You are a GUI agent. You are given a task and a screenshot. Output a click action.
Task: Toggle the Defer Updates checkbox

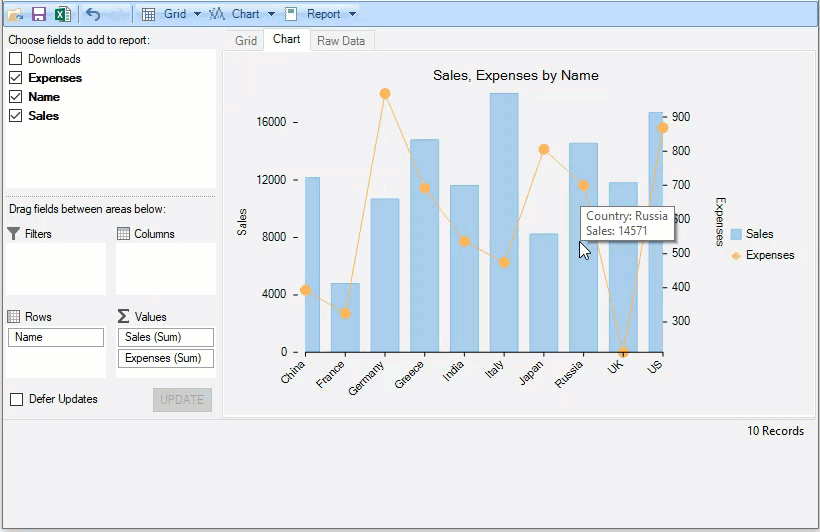[x=16, y=400]
